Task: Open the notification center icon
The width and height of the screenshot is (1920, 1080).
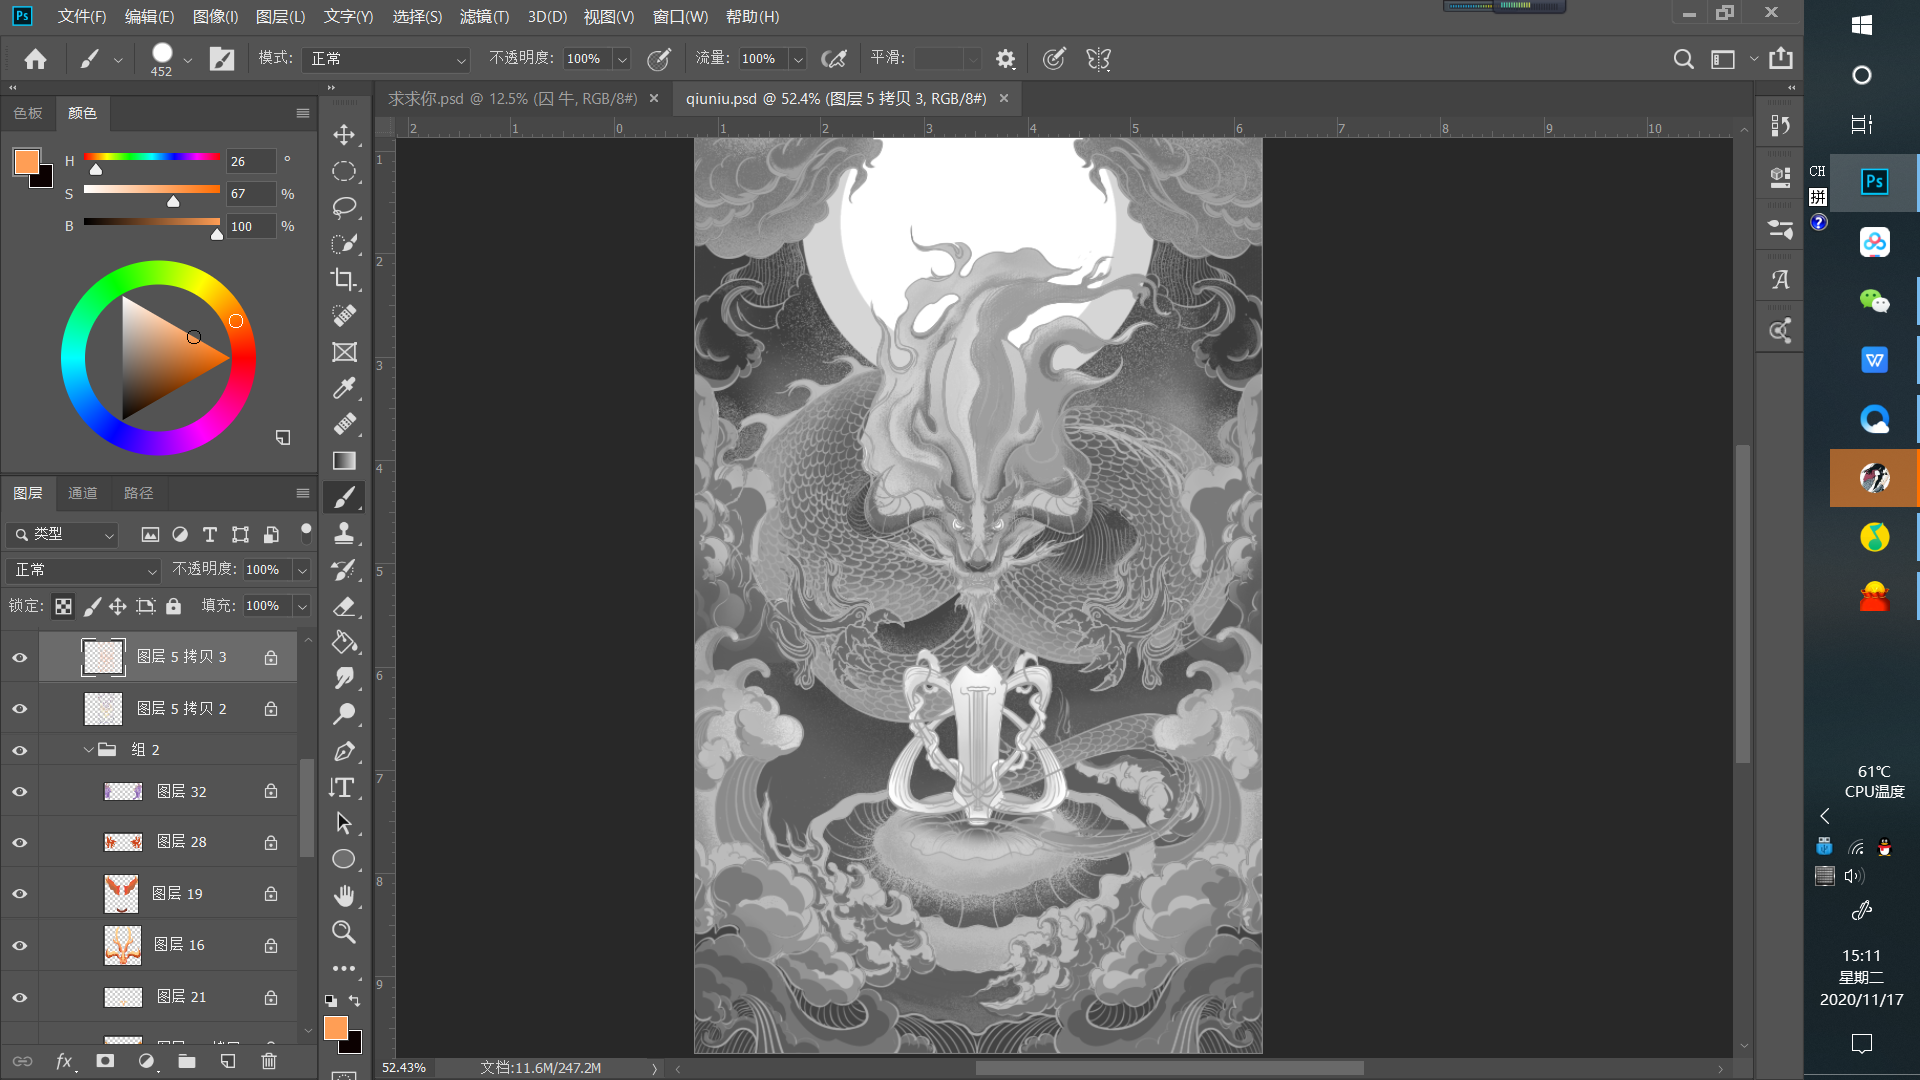Action: coord(1862,1044)
